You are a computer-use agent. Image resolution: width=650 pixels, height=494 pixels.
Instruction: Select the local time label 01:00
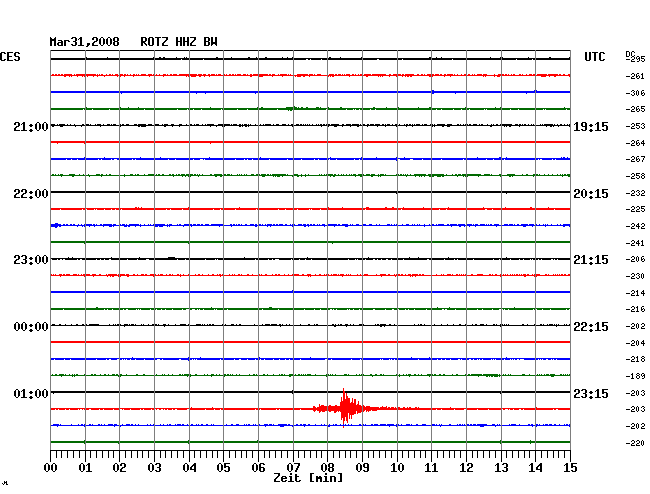coord(31,393)
